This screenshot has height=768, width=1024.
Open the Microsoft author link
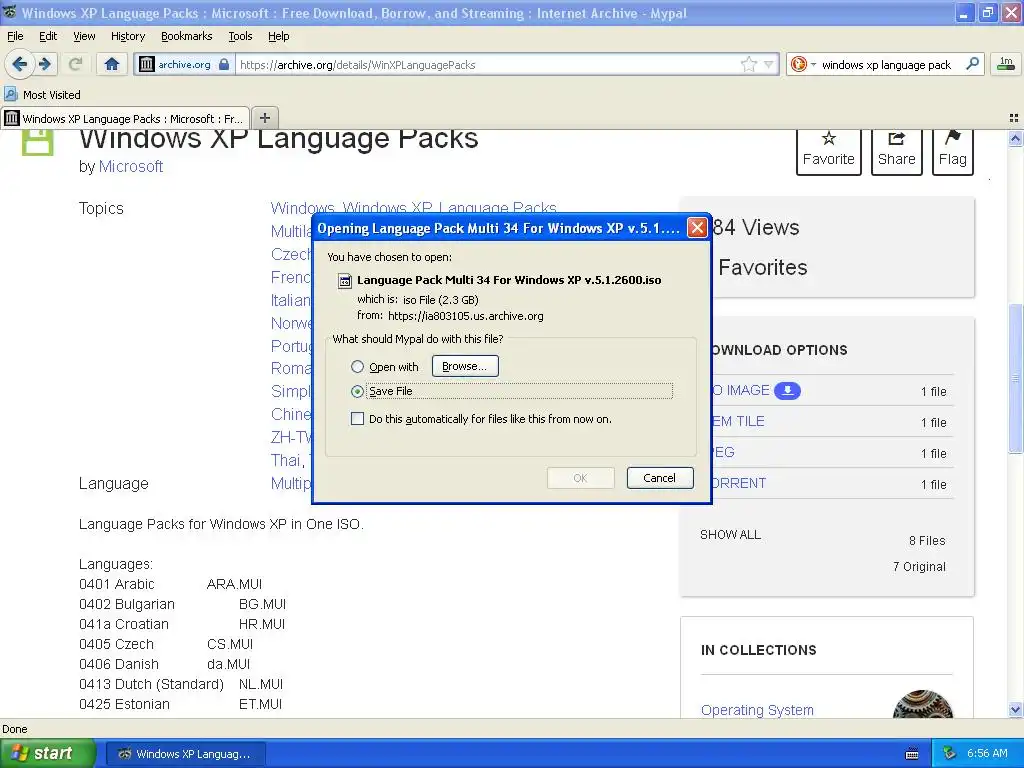(131, 167)
